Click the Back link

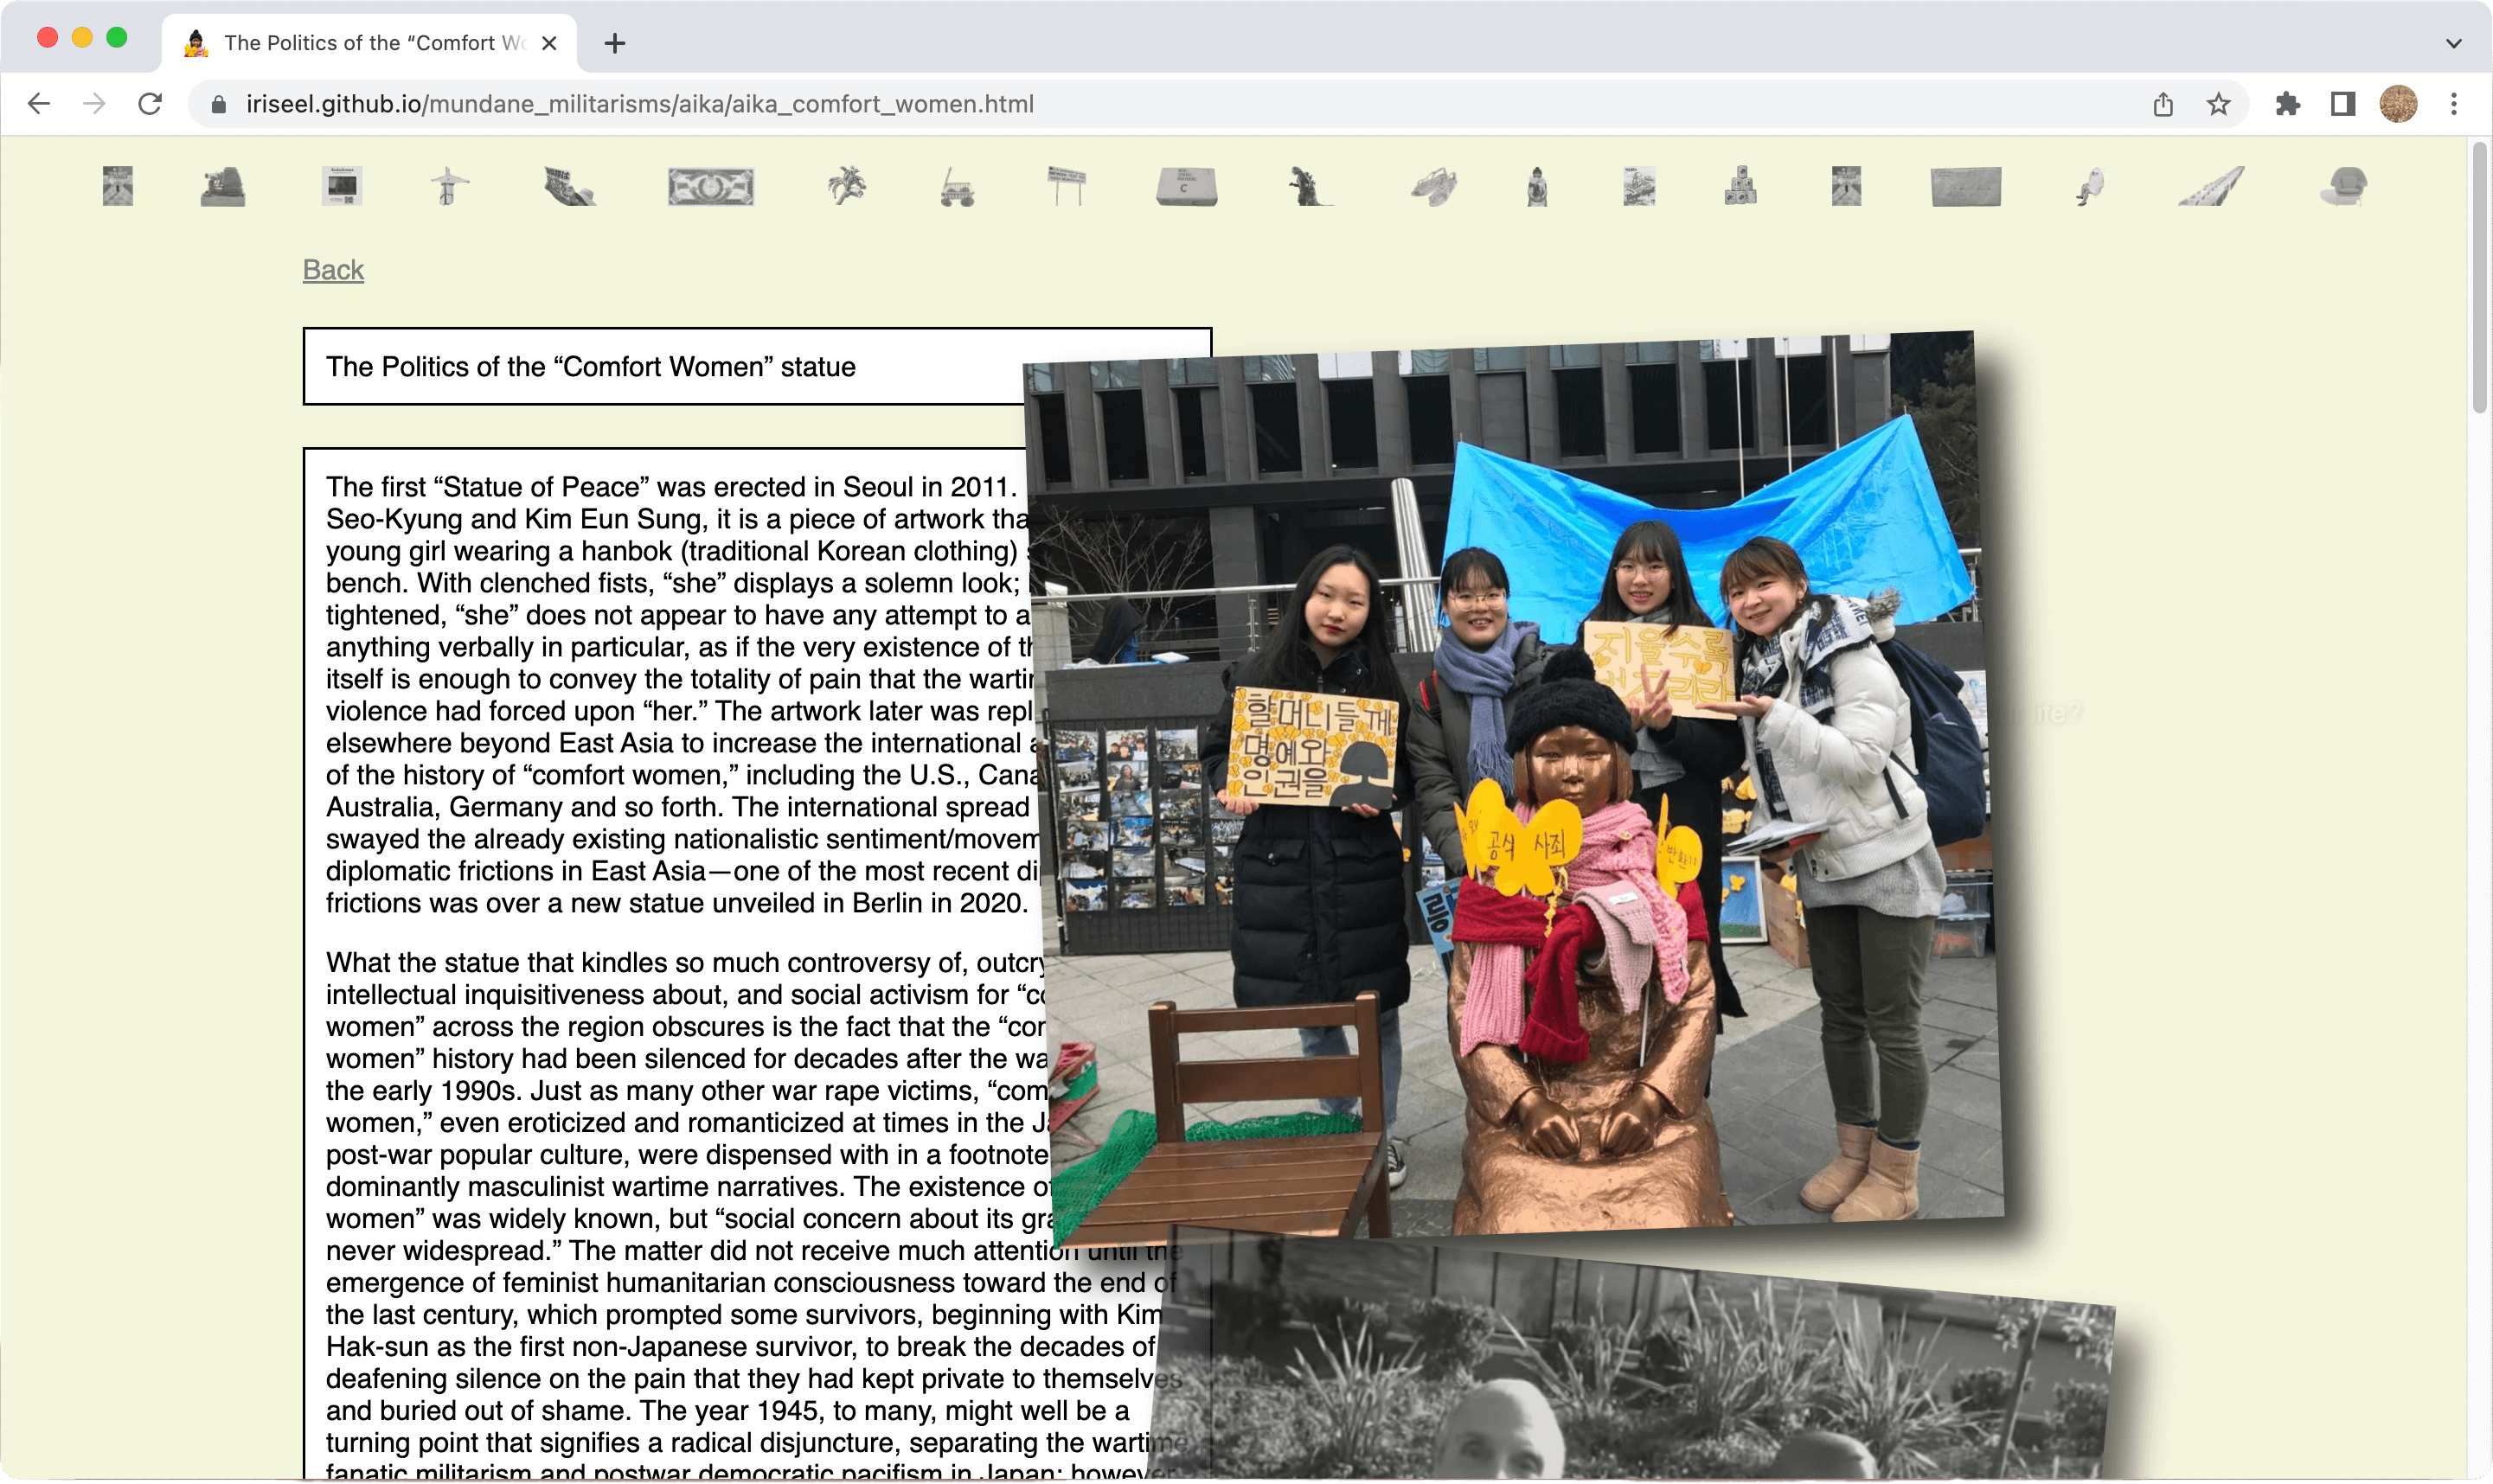(333, 270)
